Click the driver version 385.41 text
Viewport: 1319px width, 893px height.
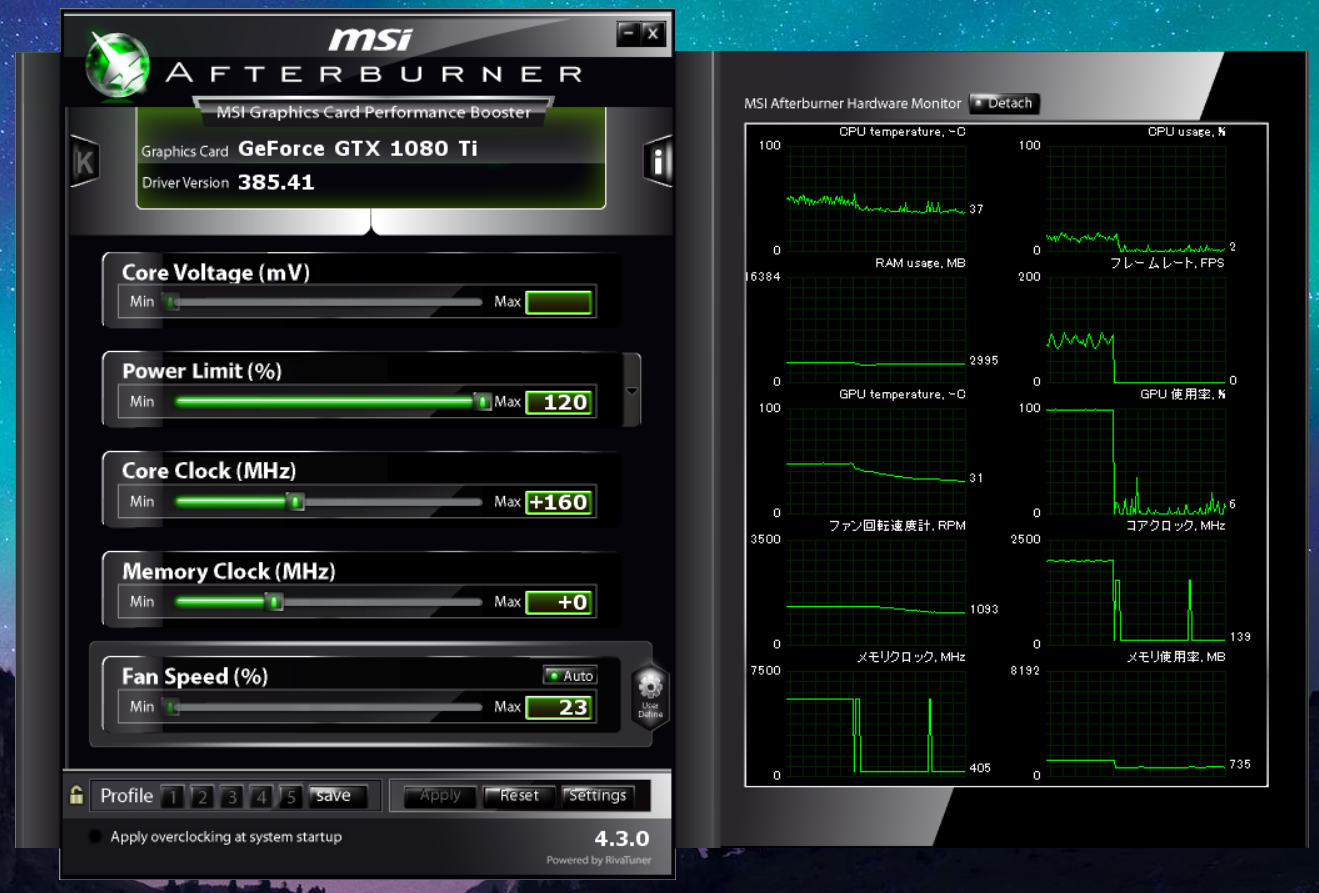276,182
